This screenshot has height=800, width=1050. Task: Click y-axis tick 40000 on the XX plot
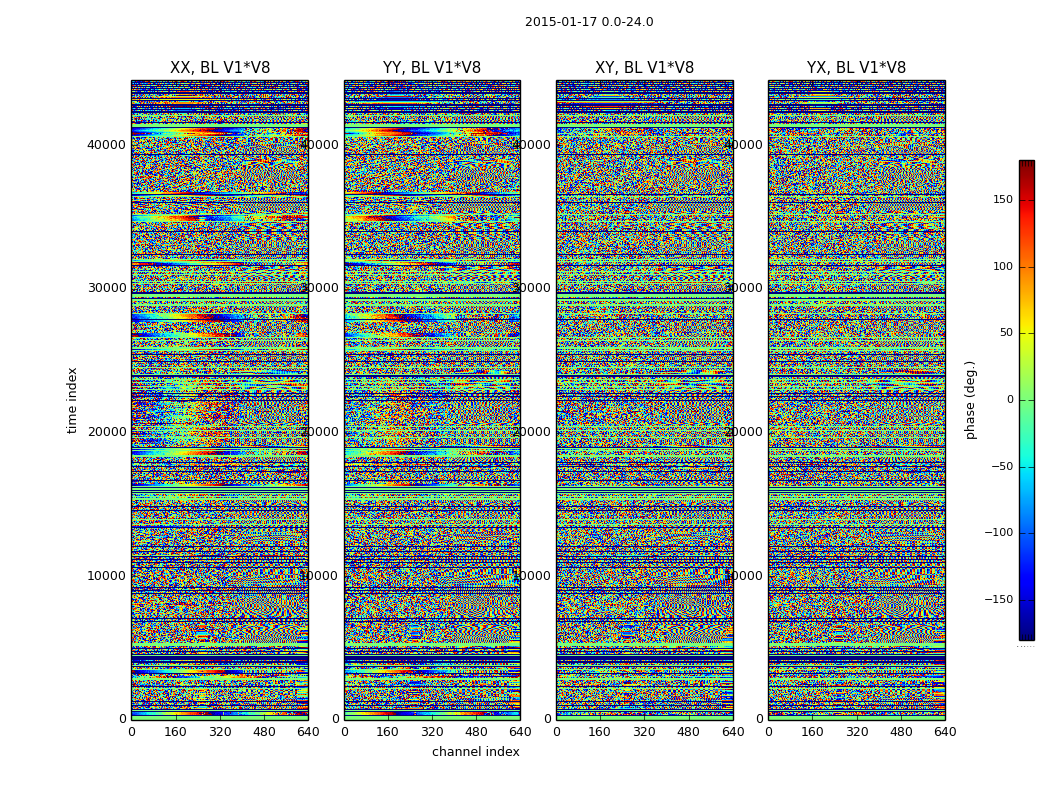pyautogui.click(x=106, y=145)
